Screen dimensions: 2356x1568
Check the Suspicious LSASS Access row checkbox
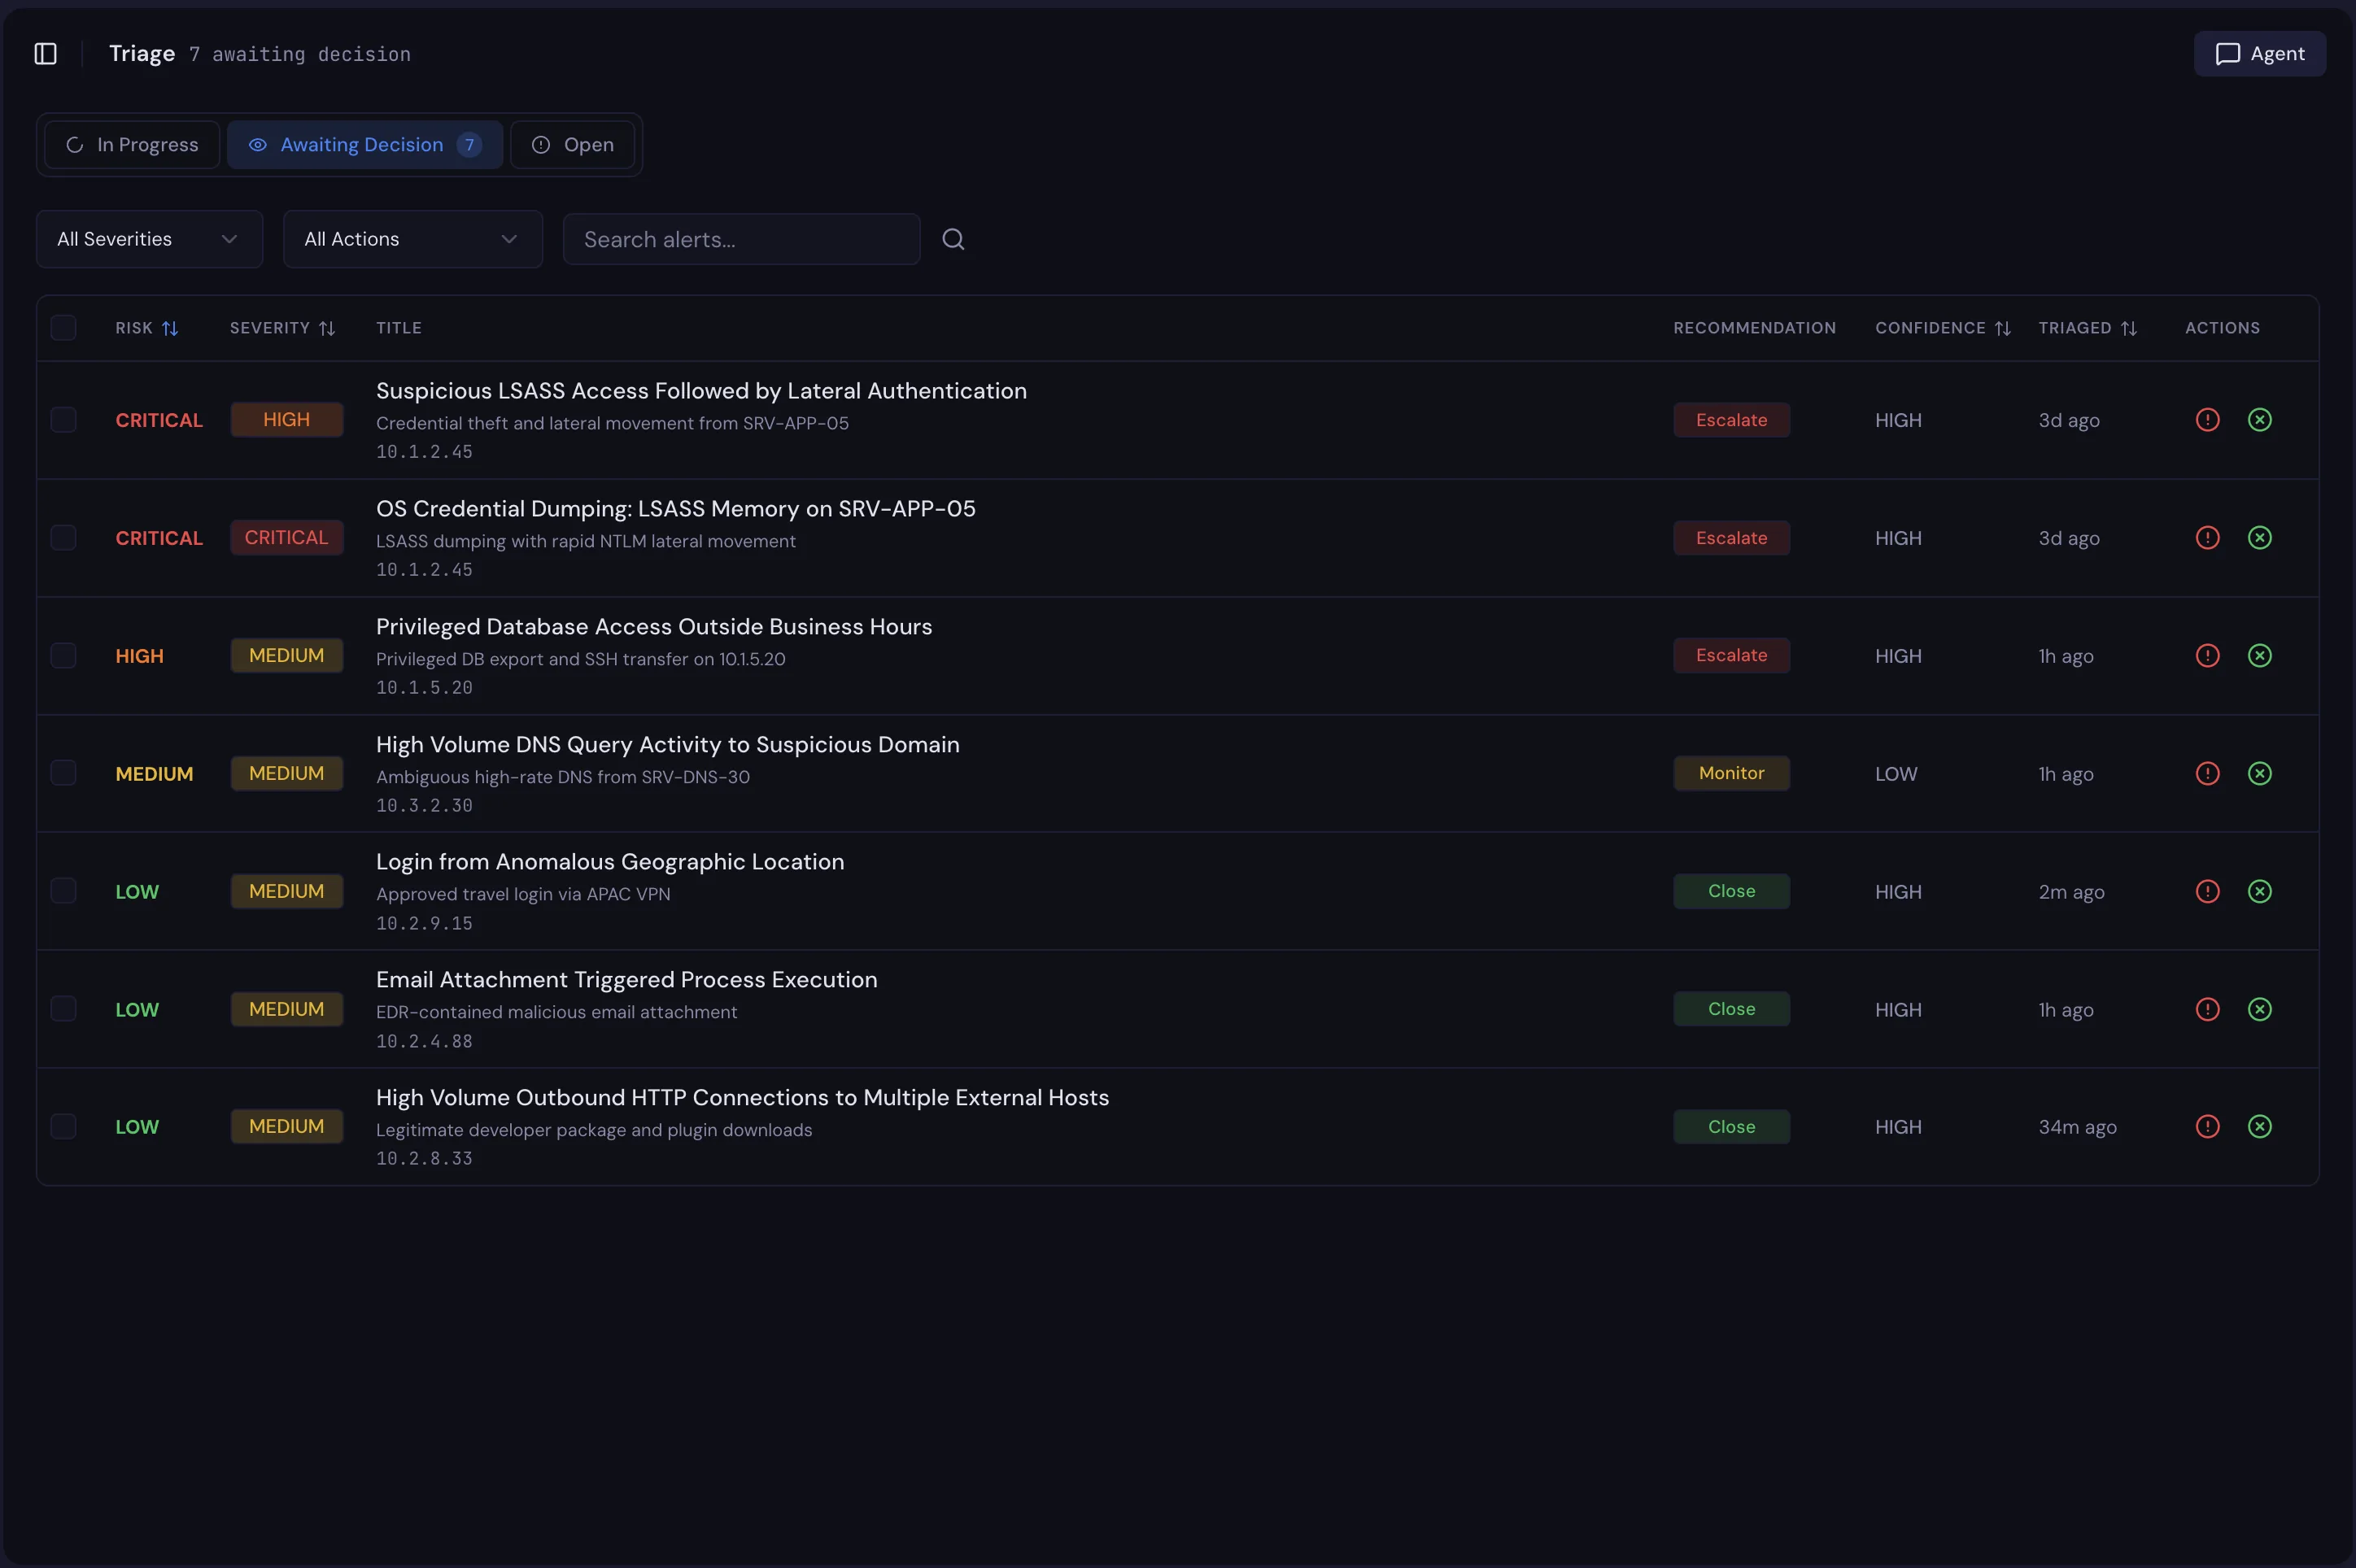click(64, 420)
